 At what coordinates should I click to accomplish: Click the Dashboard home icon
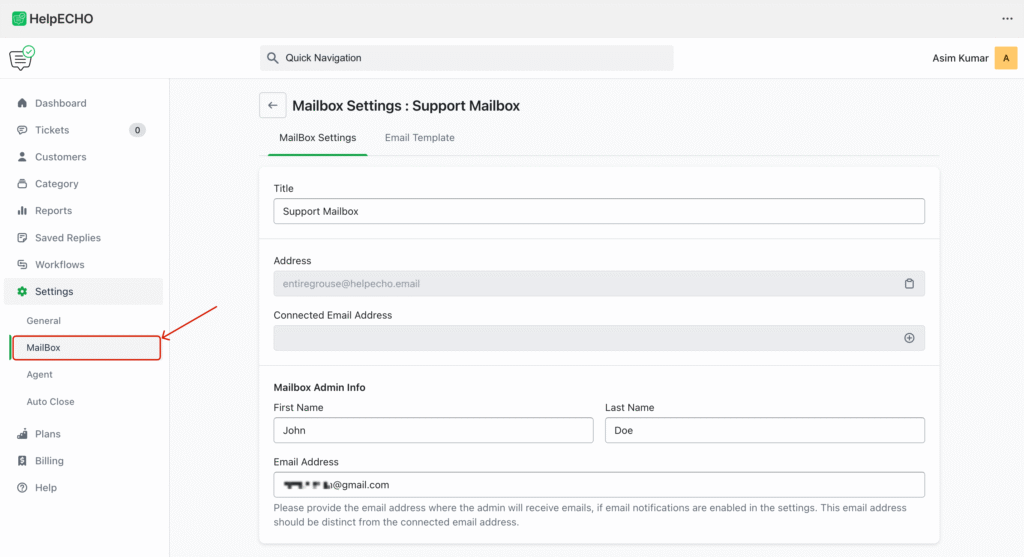(22, 103)
